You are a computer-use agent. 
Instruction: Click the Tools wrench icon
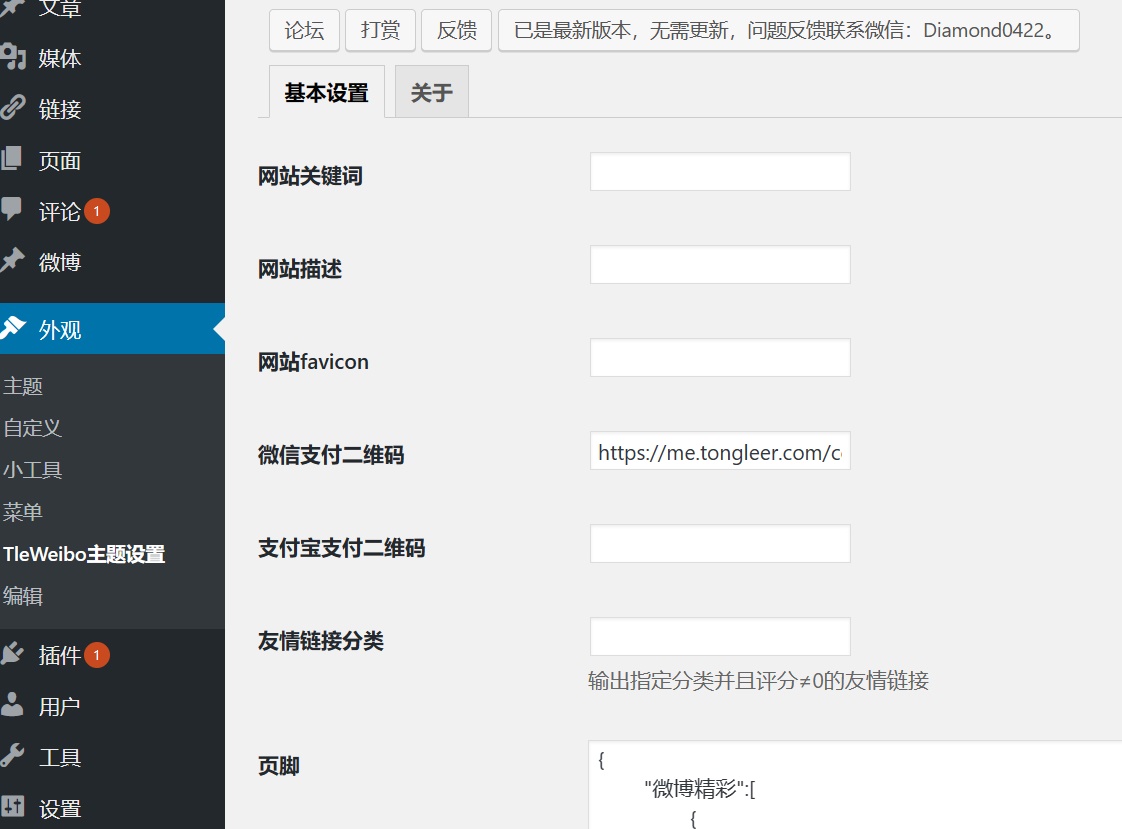(12, 757)
